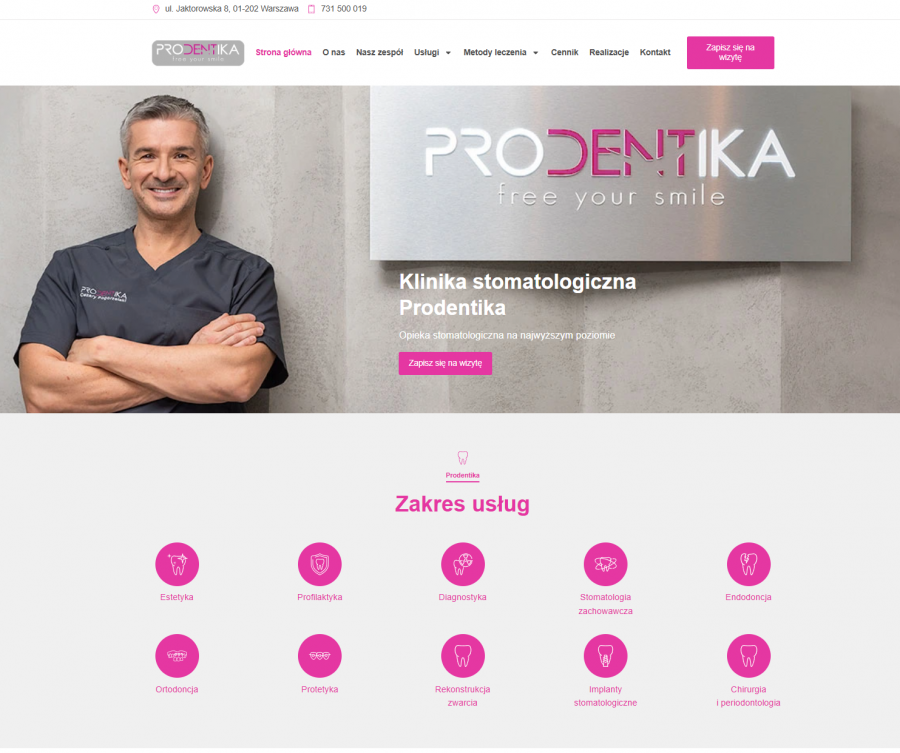Open the Implanty stomatologiczne icon

point(606,656)
